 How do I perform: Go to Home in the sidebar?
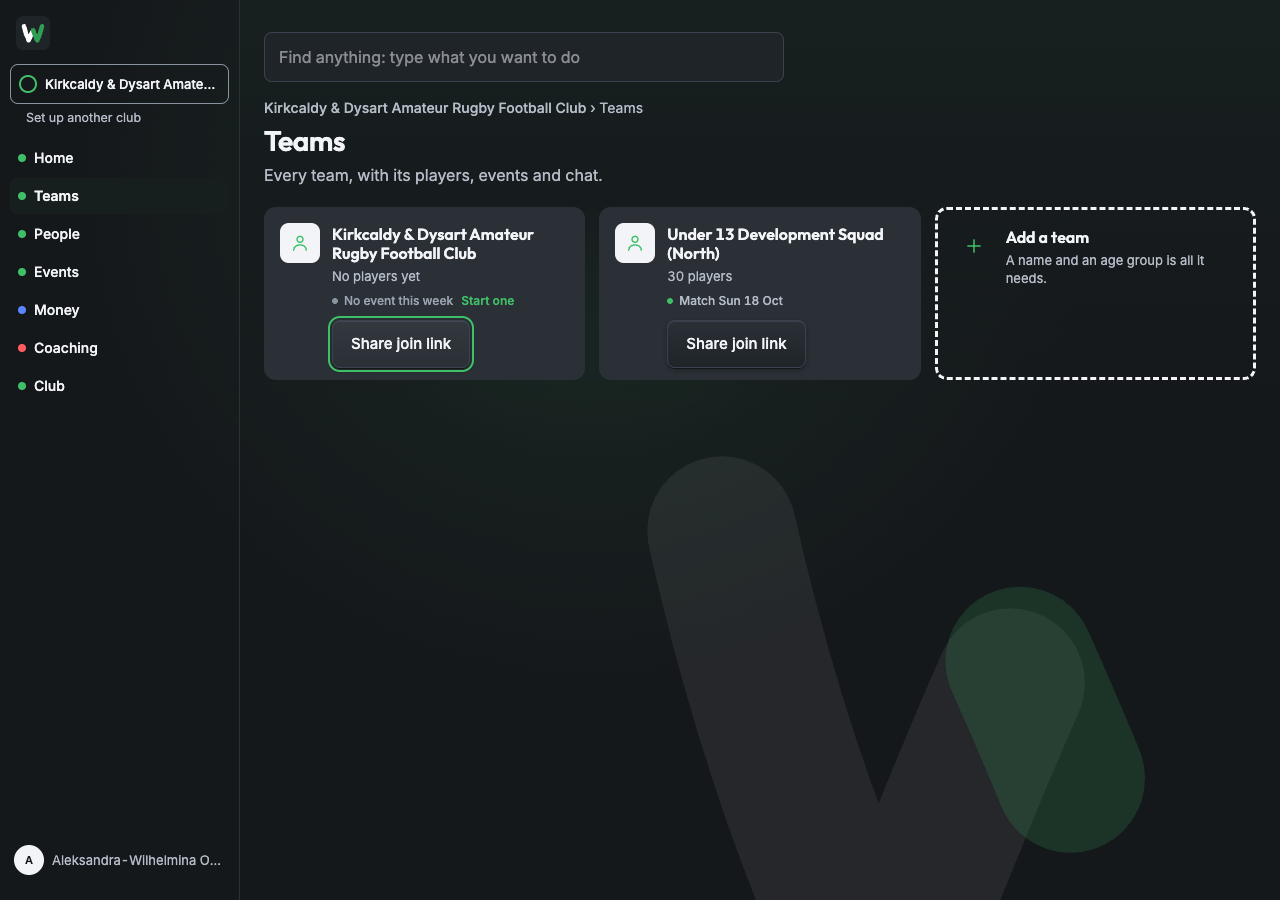click(119, 158)
